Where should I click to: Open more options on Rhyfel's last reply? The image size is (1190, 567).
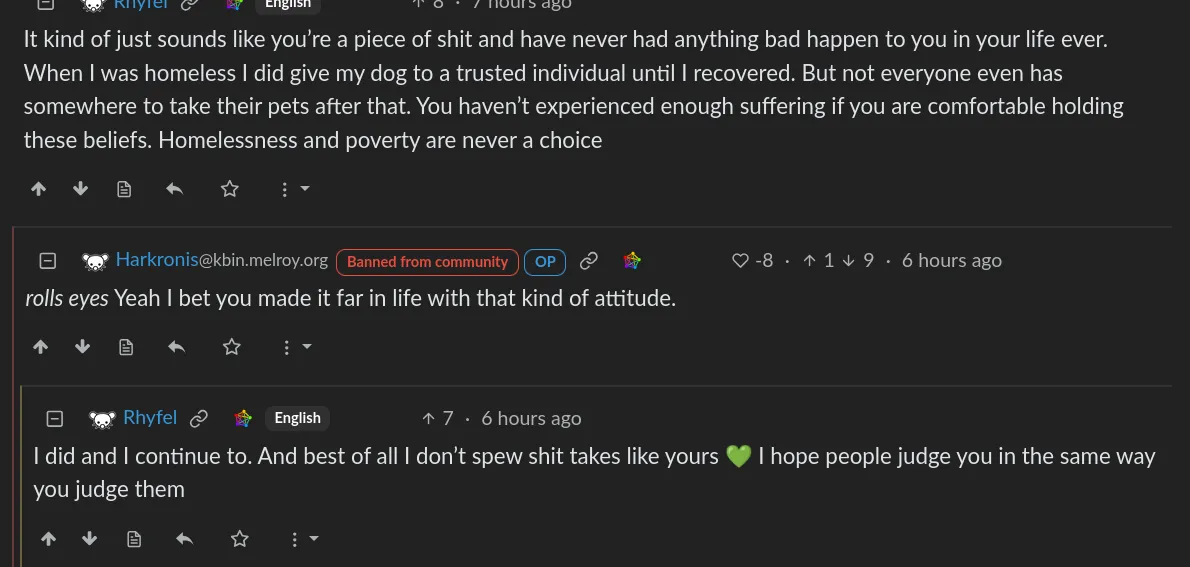pyautogui.click(x=302, y=539)
